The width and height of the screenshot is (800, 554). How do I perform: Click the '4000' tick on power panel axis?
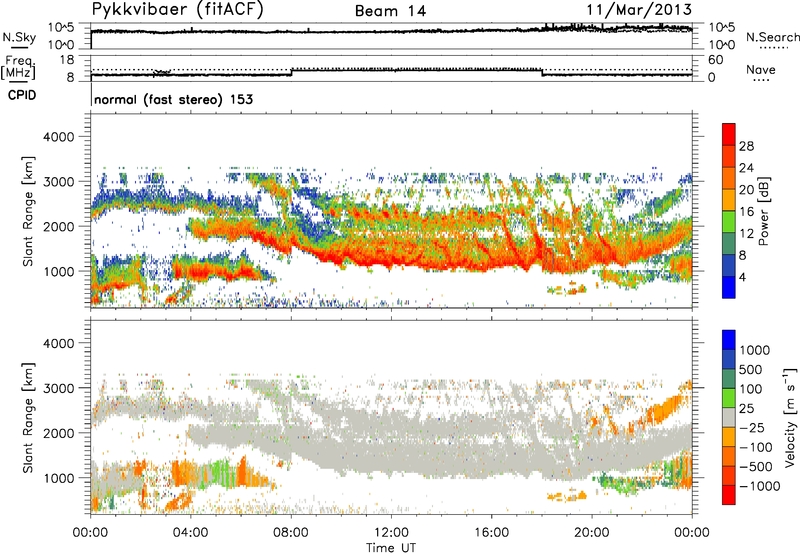click(x=59, y=137)
